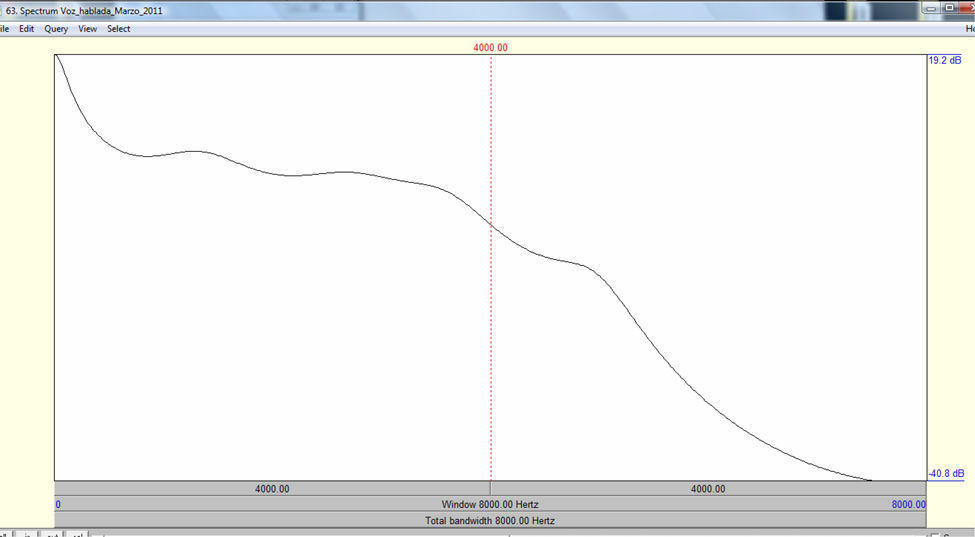Click the Window 8000.00 Hertz bar
Screen dimensions: 975x537
(x=490, y=505)
